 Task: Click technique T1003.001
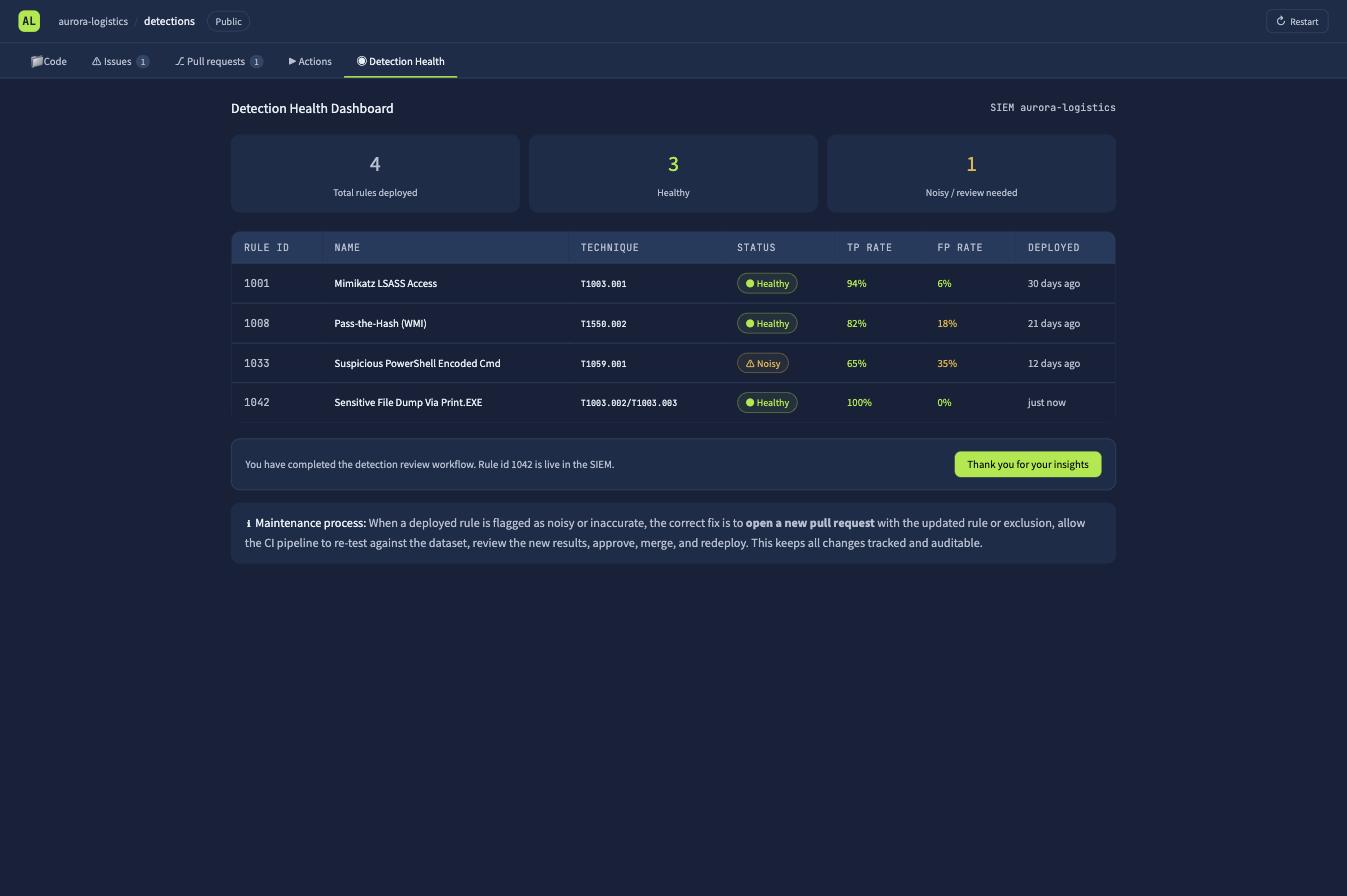click(604, 284)
